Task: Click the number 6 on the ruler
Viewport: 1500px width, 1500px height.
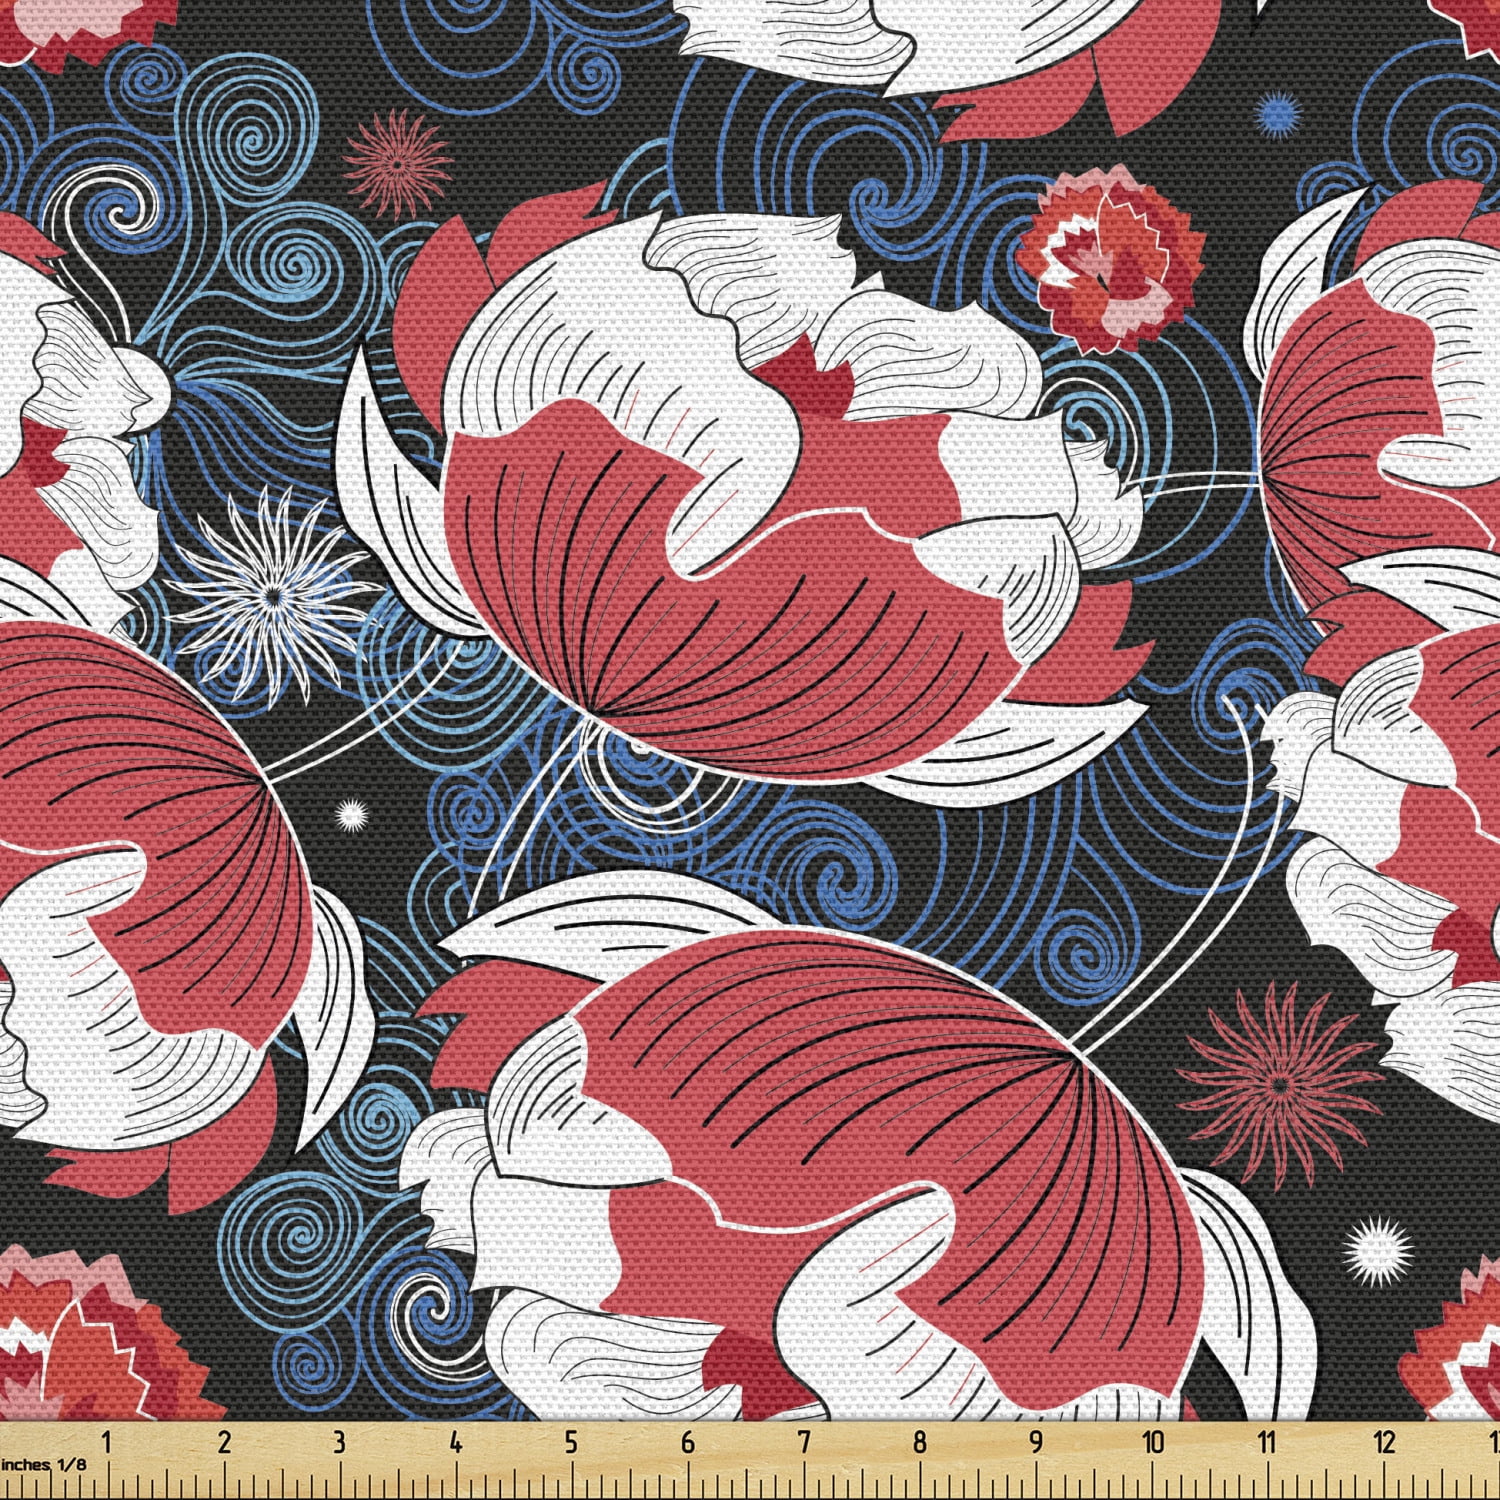Action: click(687, 1441)
